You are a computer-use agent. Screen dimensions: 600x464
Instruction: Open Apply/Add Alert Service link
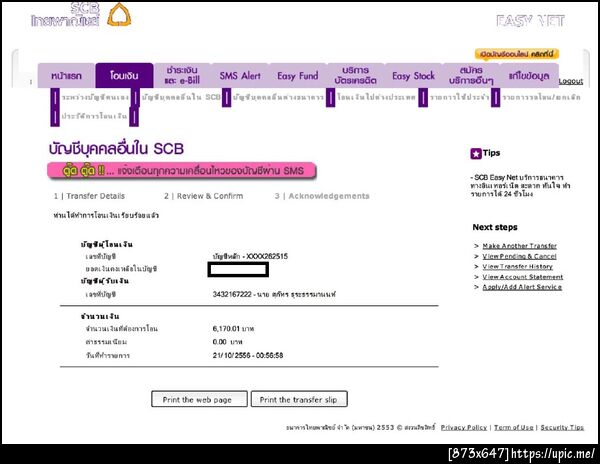522,287
